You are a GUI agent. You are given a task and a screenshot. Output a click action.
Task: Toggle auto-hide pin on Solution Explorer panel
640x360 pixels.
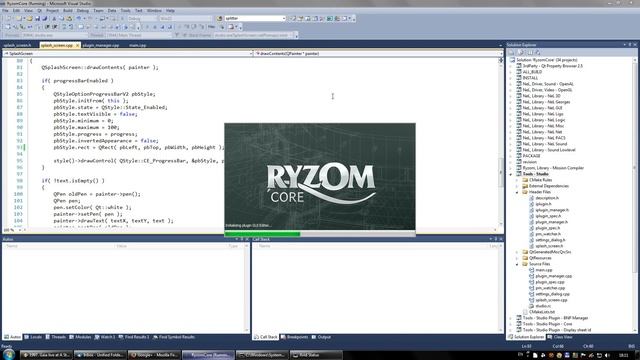click(629, 44)
